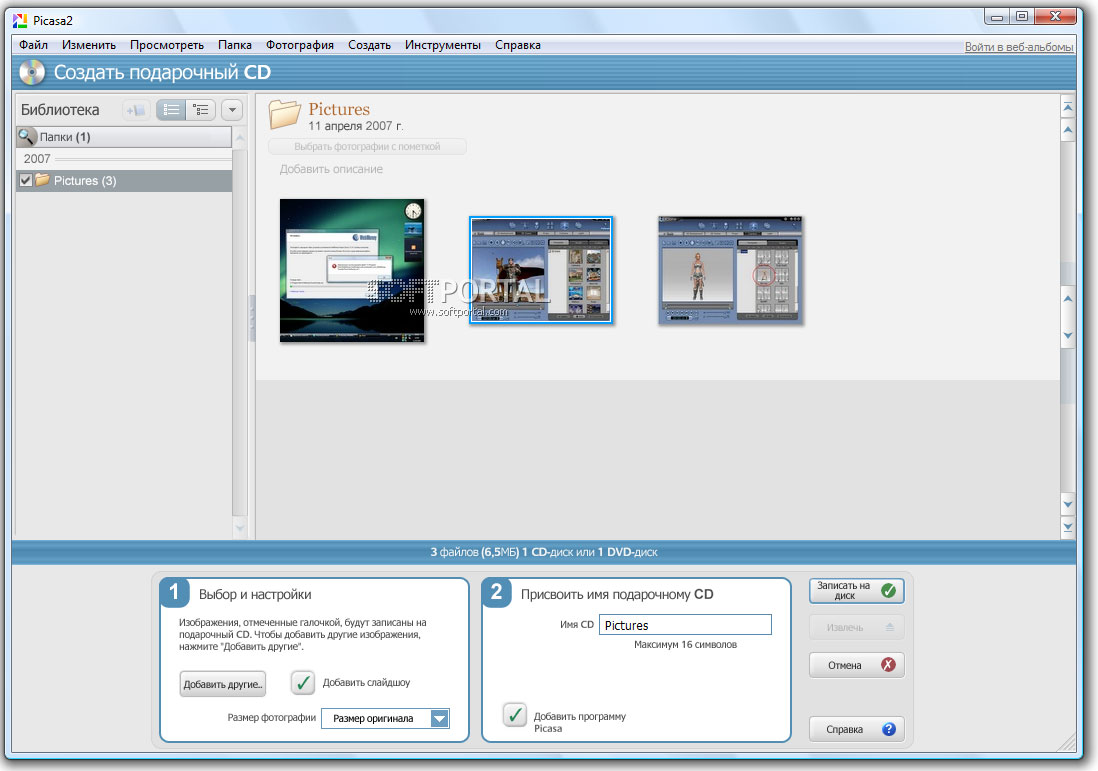Click the photo area scroll slider handle
Image resolution: width=1098 pixels, height=771 pixels.
1068,317
